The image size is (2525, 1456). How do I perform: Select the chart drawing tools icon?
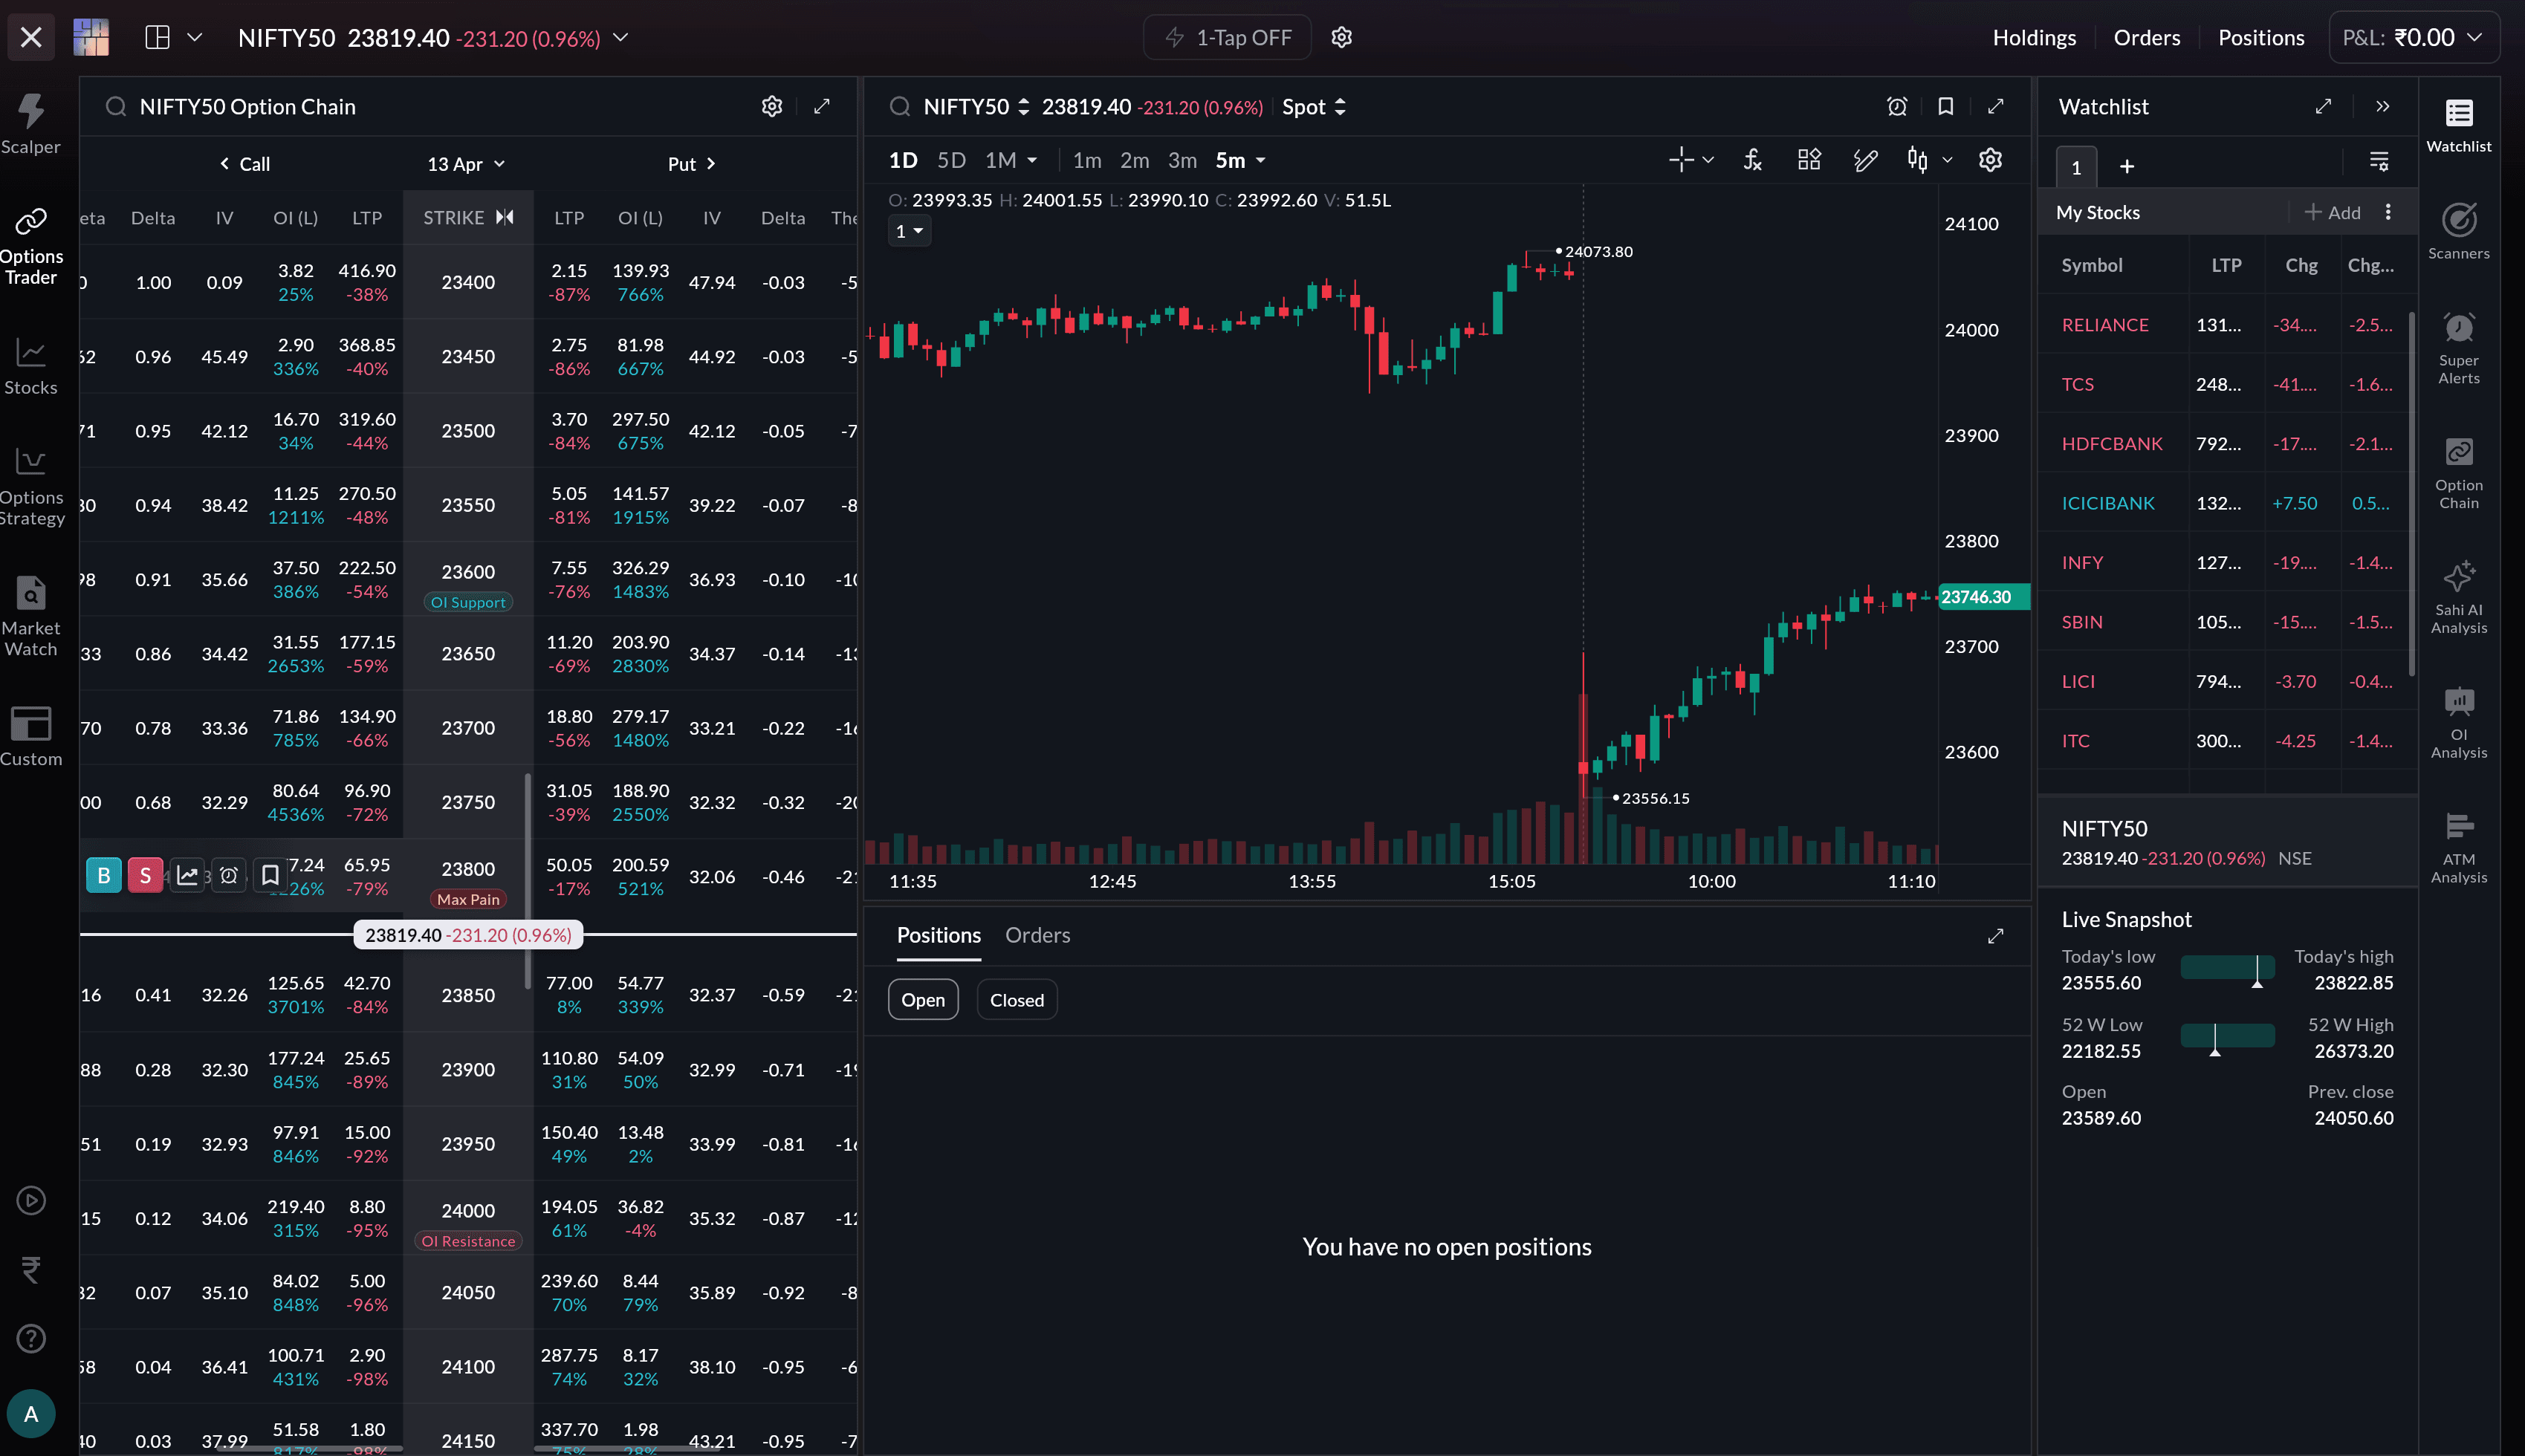1865,160
